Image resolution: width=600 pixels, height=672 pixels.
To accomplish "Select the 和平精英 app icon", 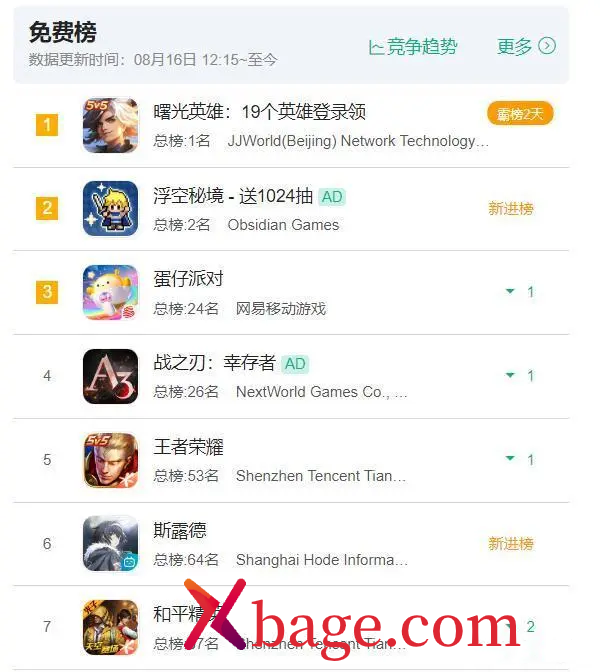I will [x=110, y=627].
